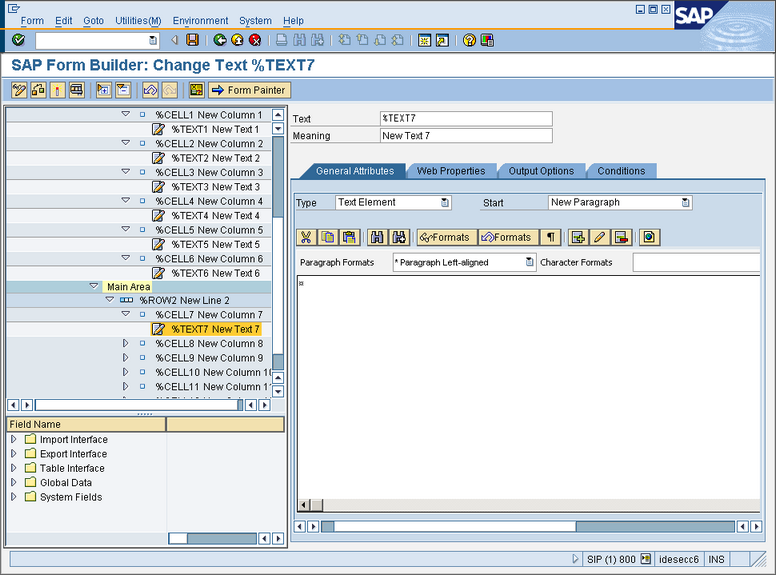Click the red Cancel icon

pos(255,40)
